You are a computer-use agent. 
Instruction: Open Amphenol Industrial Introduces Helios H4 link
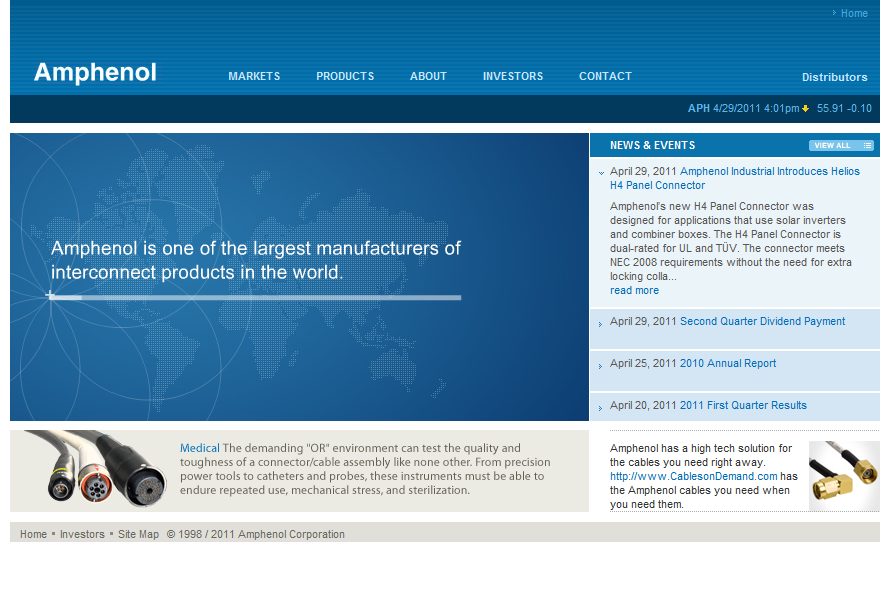(735, 178)
